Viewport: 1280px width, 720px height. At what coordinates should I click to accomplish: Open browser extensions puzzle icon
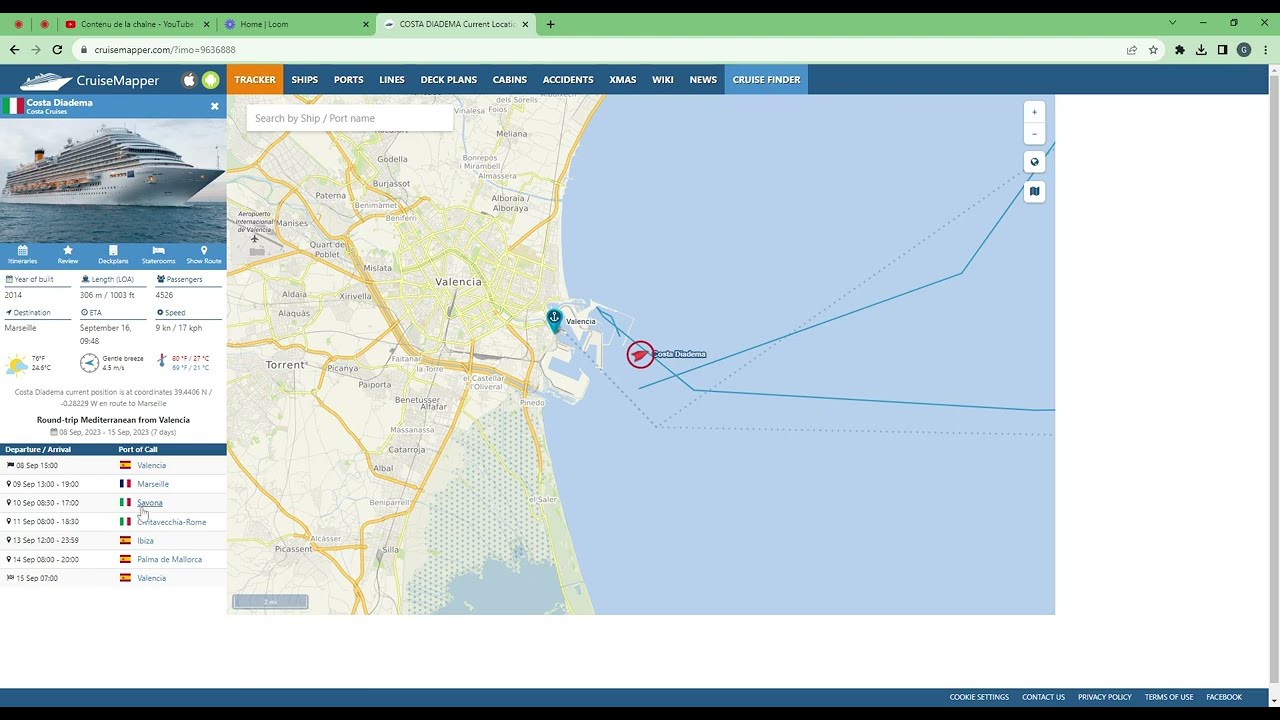click(x=1180, y=49)
